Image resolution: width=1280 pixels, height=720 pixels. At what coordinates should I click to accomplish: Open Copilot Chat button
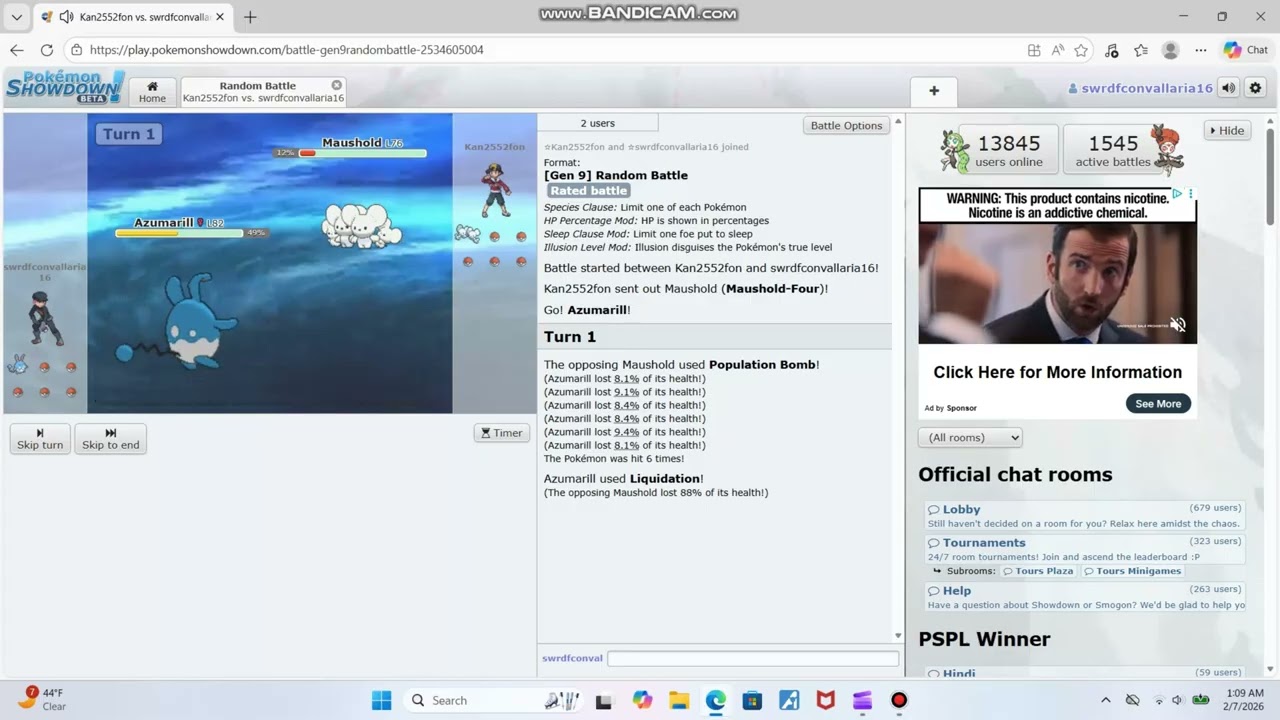point(1246,50)
